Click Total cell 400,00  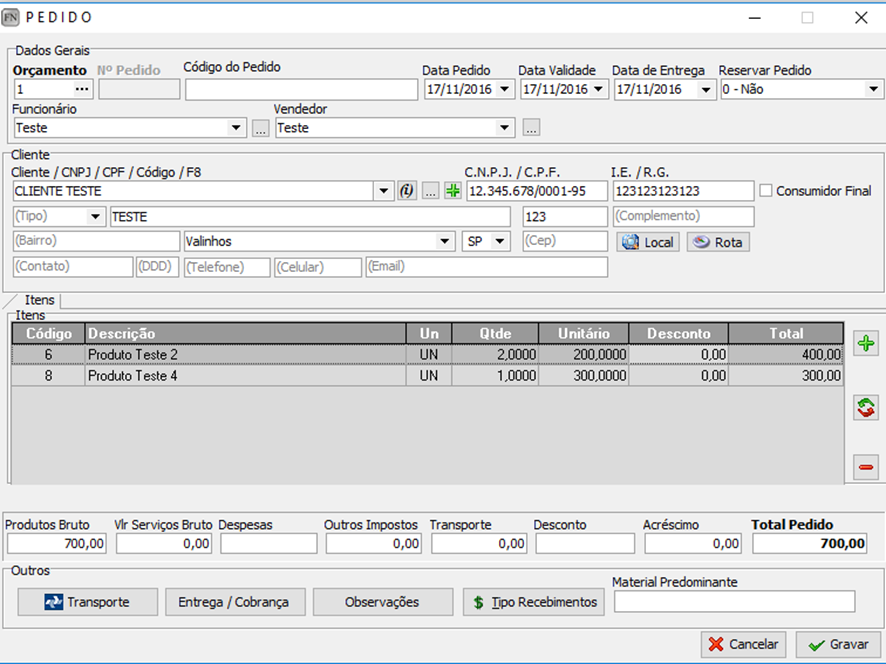[786, 355]
